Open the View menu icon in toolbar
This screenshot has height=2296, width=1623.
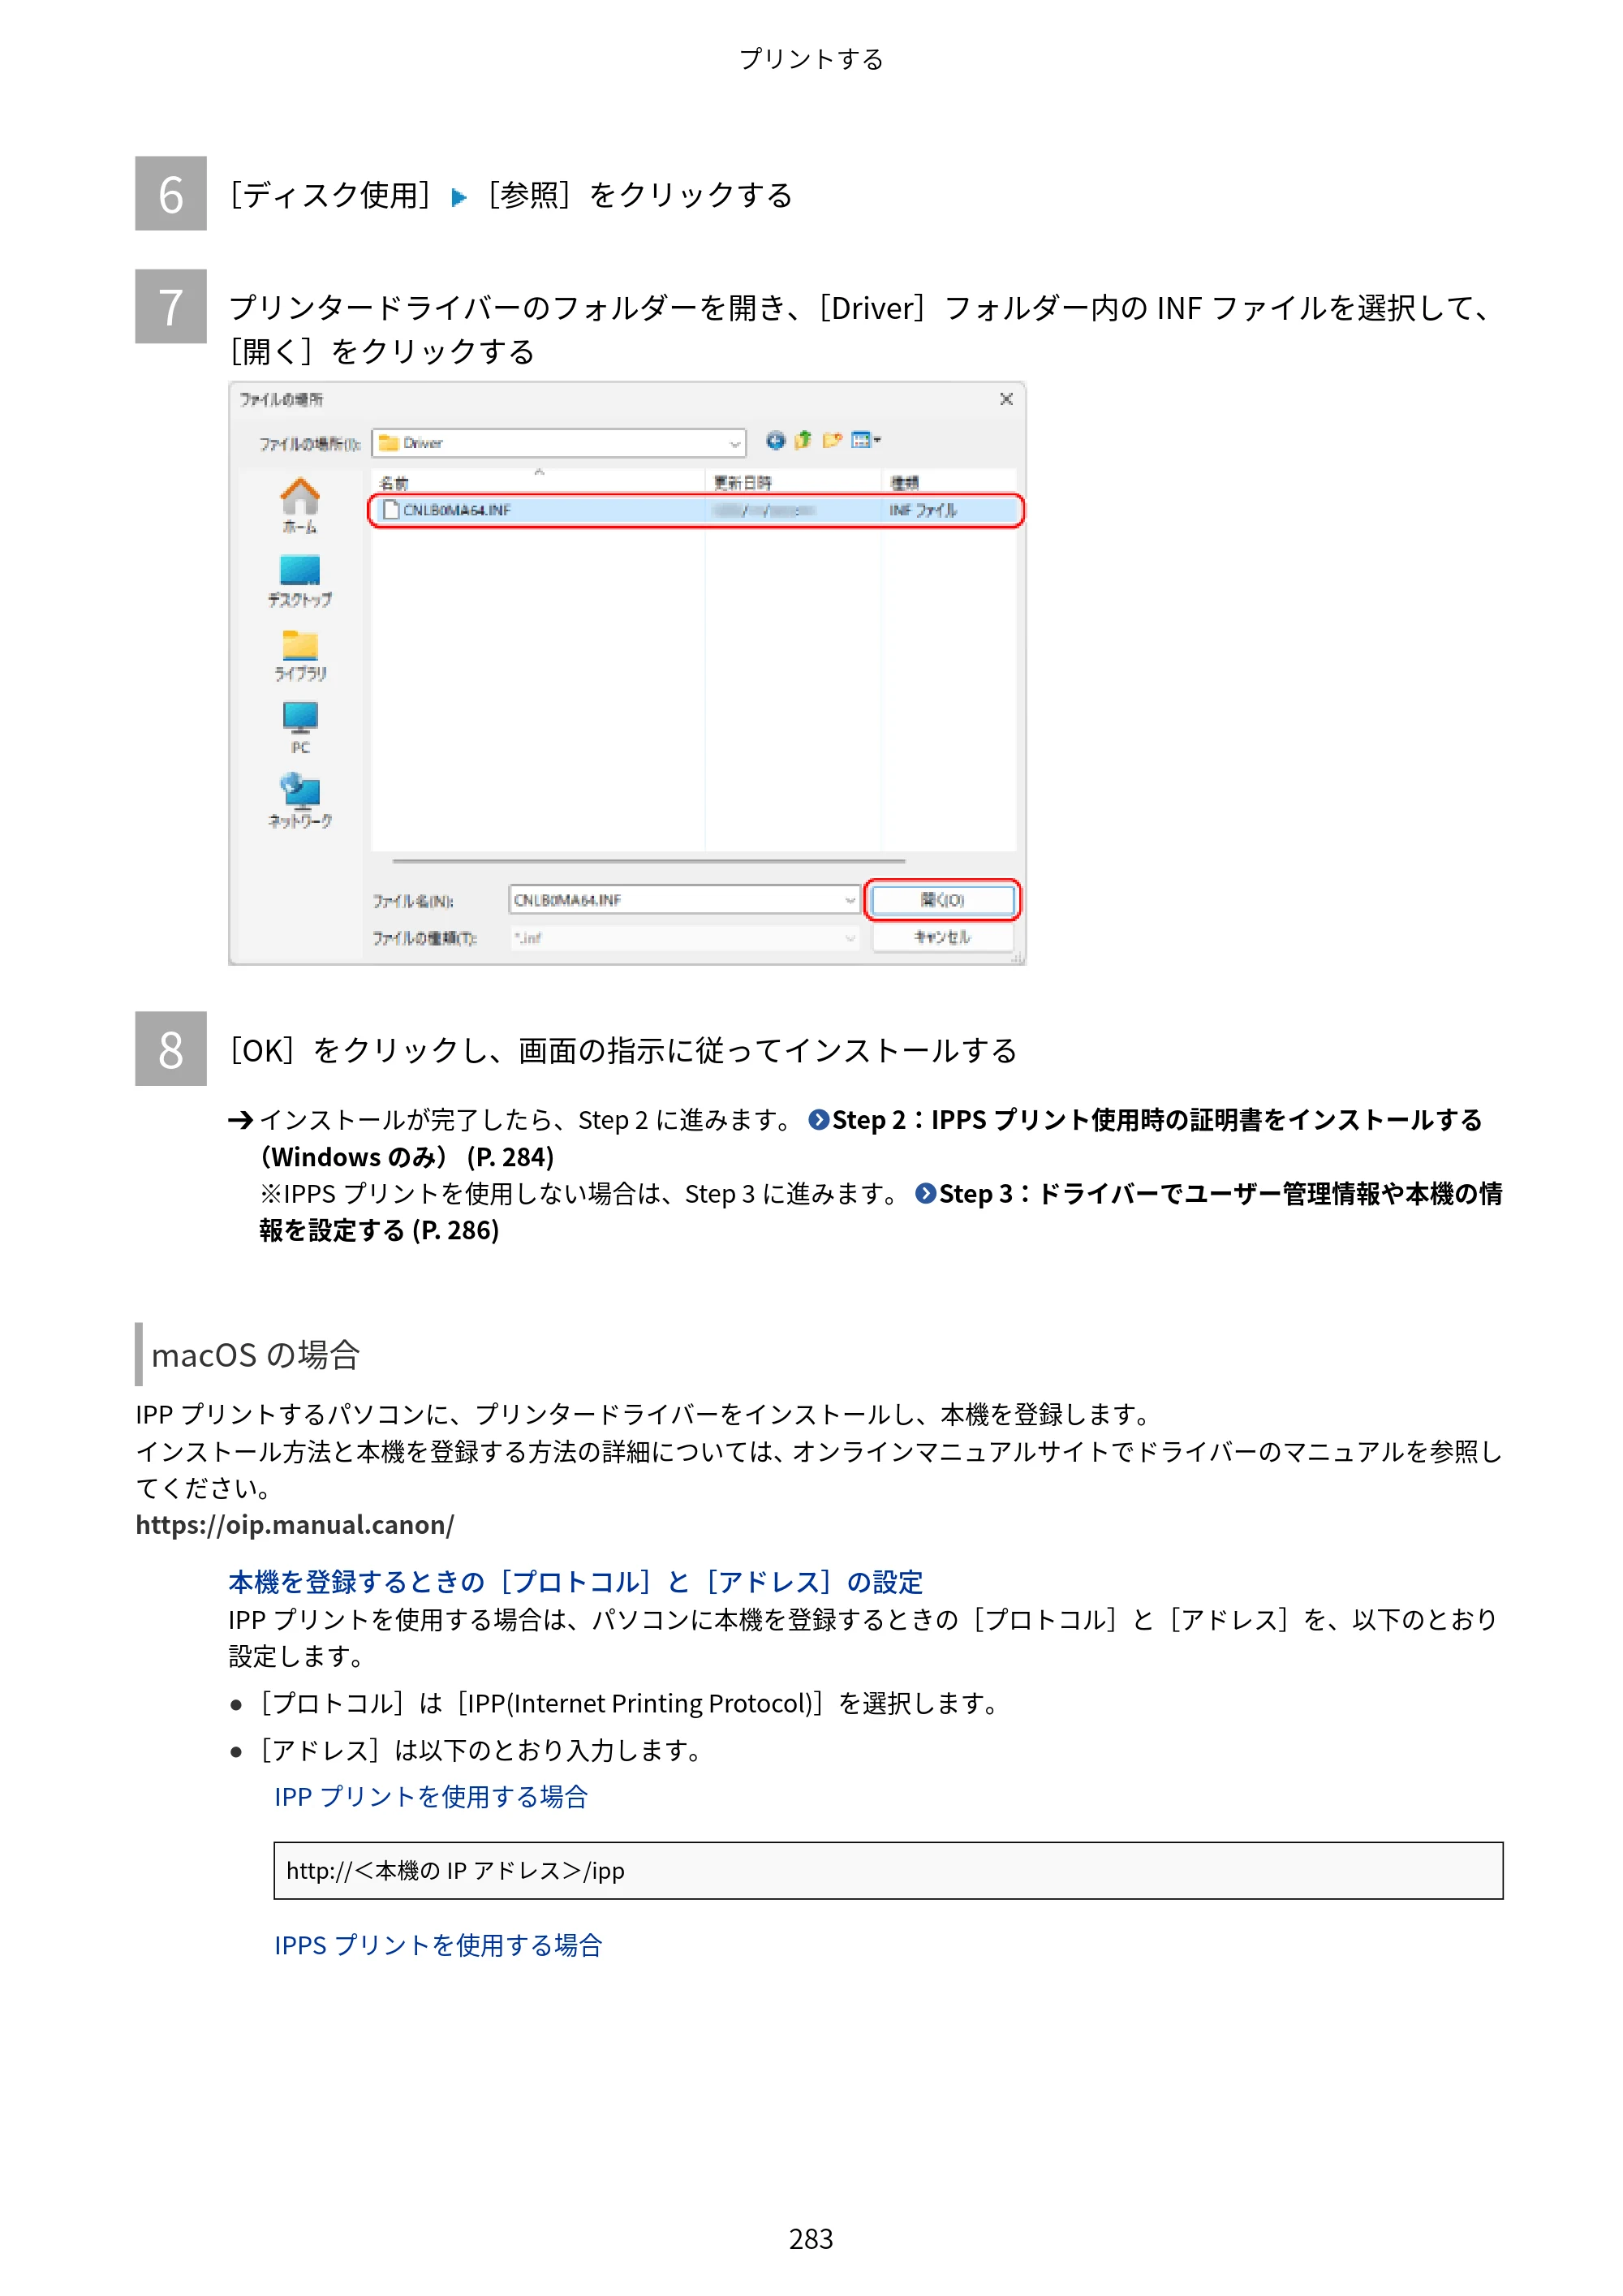tap(865, 440)
